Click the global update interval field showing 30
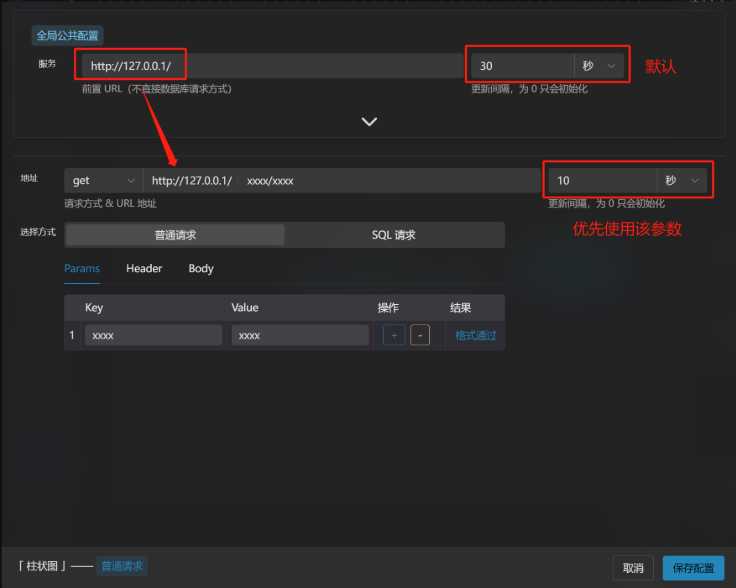This screenshot has width=736, height=588. coord(520,66)
